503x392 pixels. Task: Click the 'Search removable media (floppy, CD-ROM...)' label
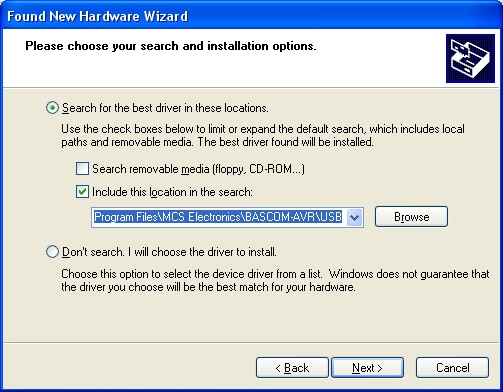click(x=198, y=169)
